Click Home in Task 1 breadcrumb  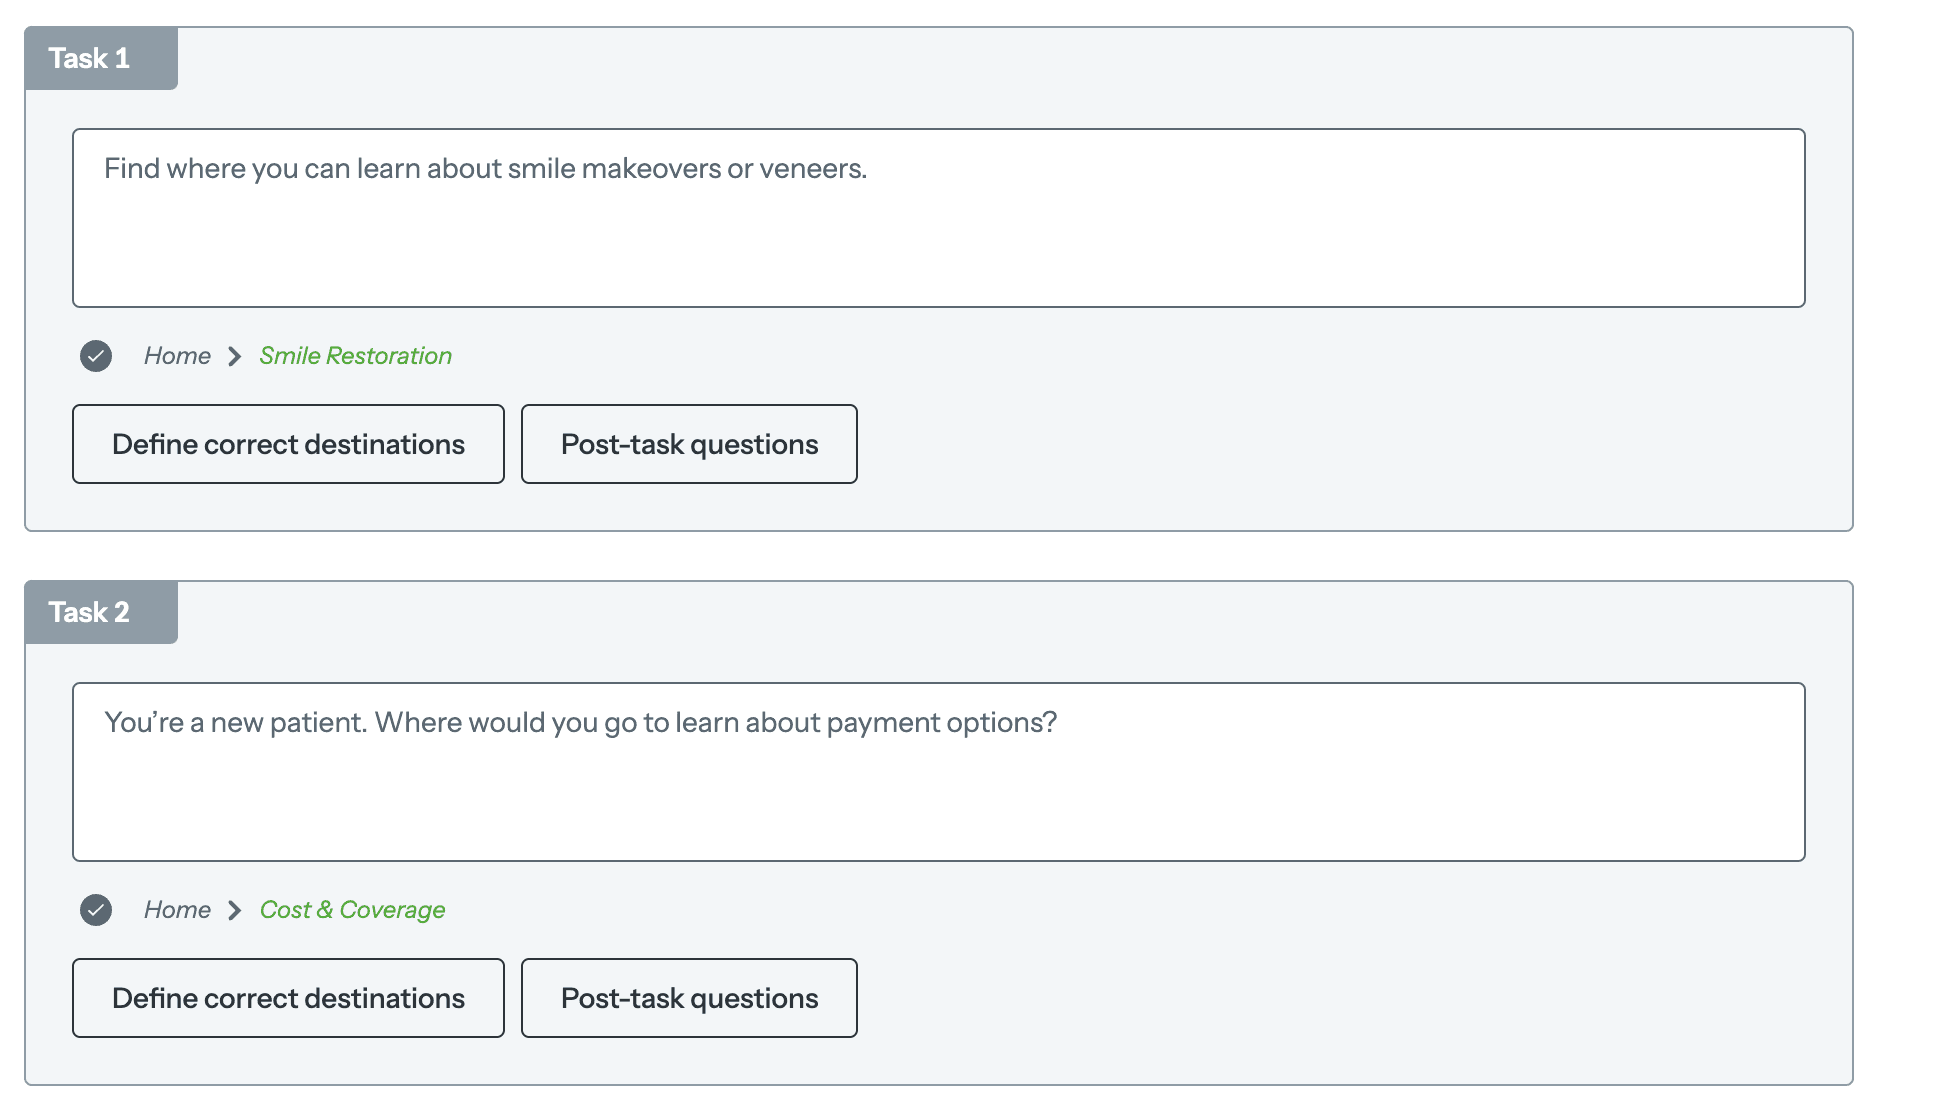(177, 356)
